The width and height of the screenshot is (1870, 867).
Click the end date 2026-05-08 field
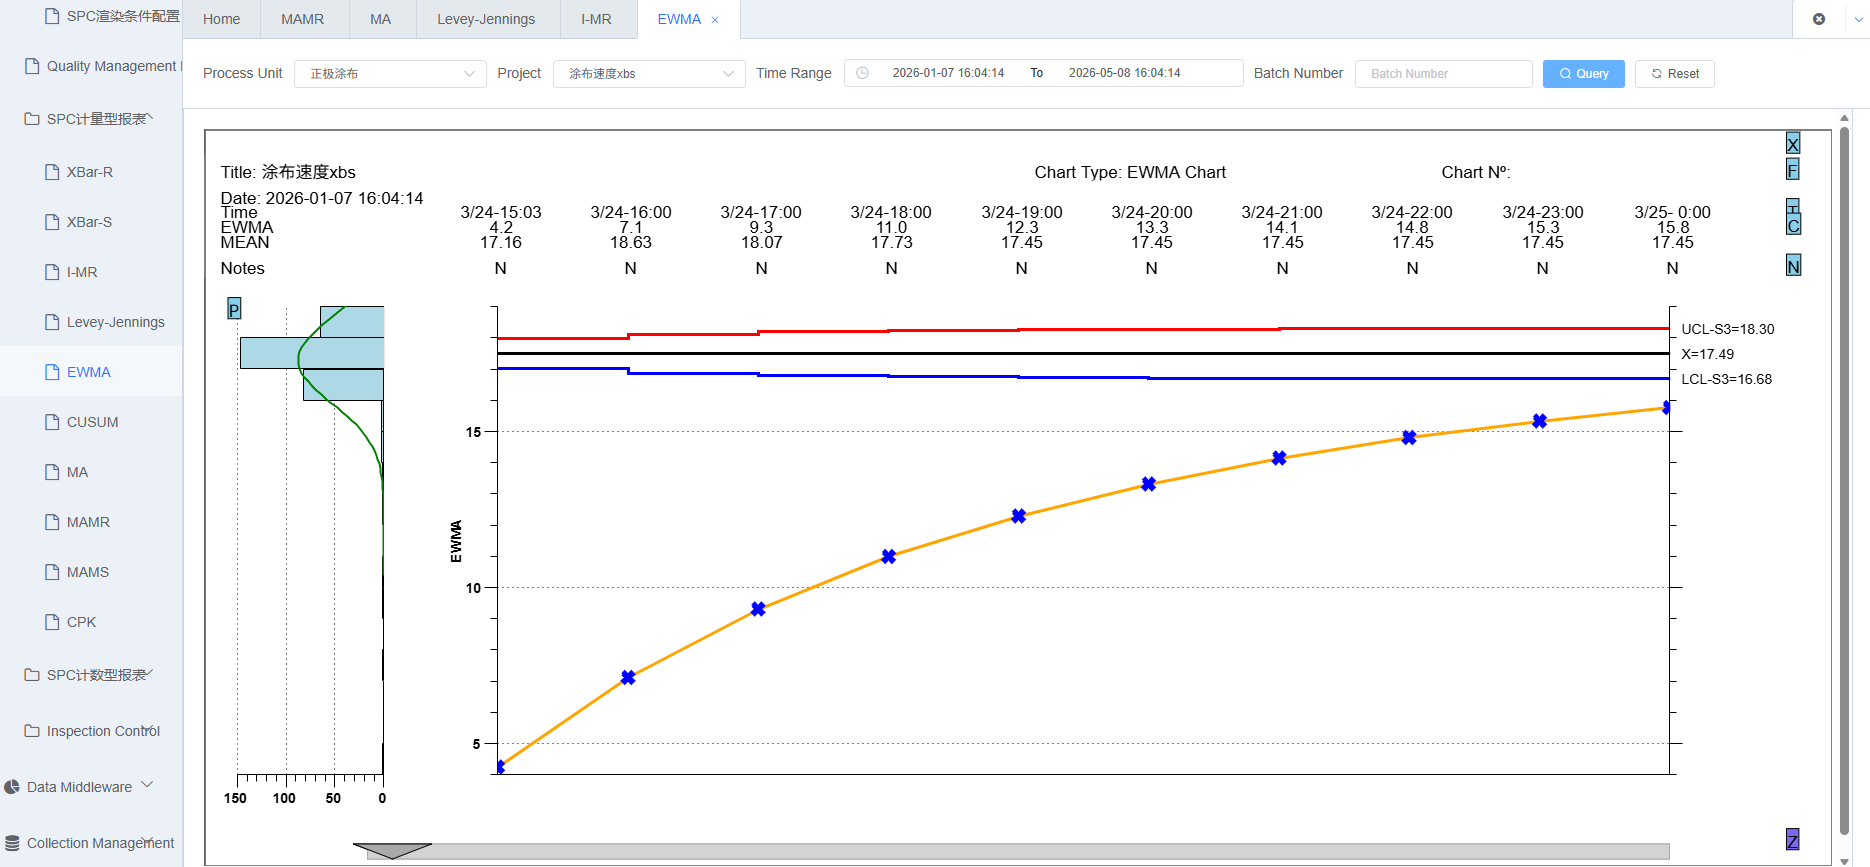click(x=1124, y=73)
